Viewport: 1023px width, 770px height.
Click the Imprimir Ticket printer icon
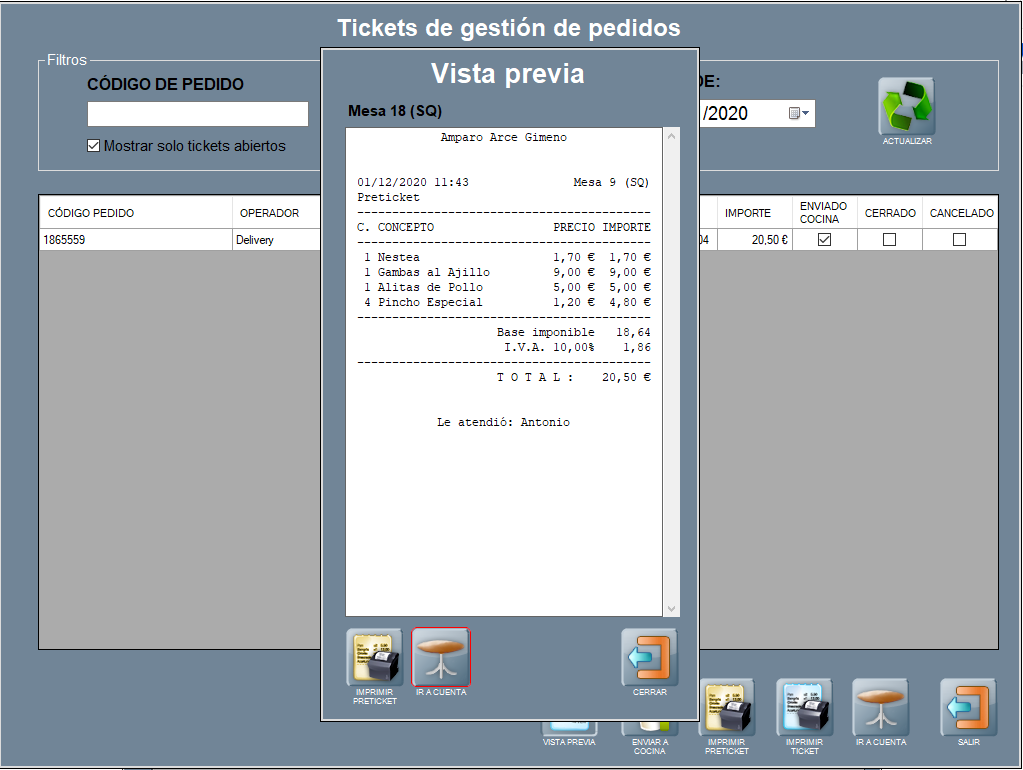coord(804,707)
